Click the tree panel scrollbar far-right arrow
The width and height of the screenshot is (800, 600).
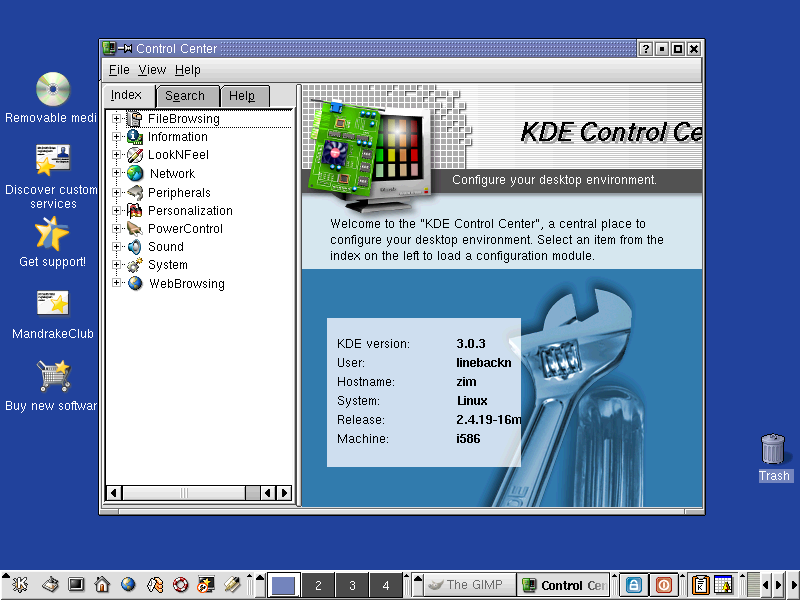point(285,493)
